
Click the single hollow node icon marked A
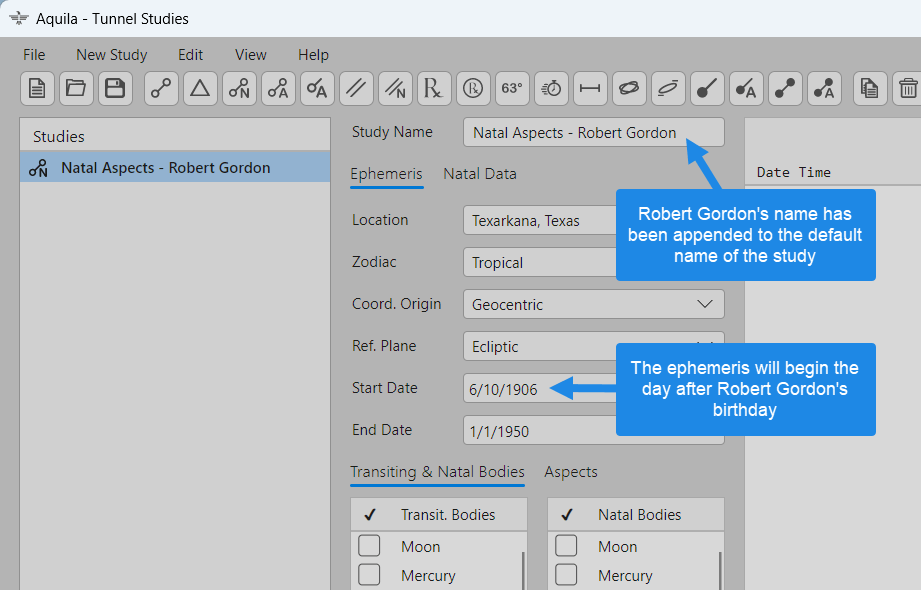(x=317, y=89)
